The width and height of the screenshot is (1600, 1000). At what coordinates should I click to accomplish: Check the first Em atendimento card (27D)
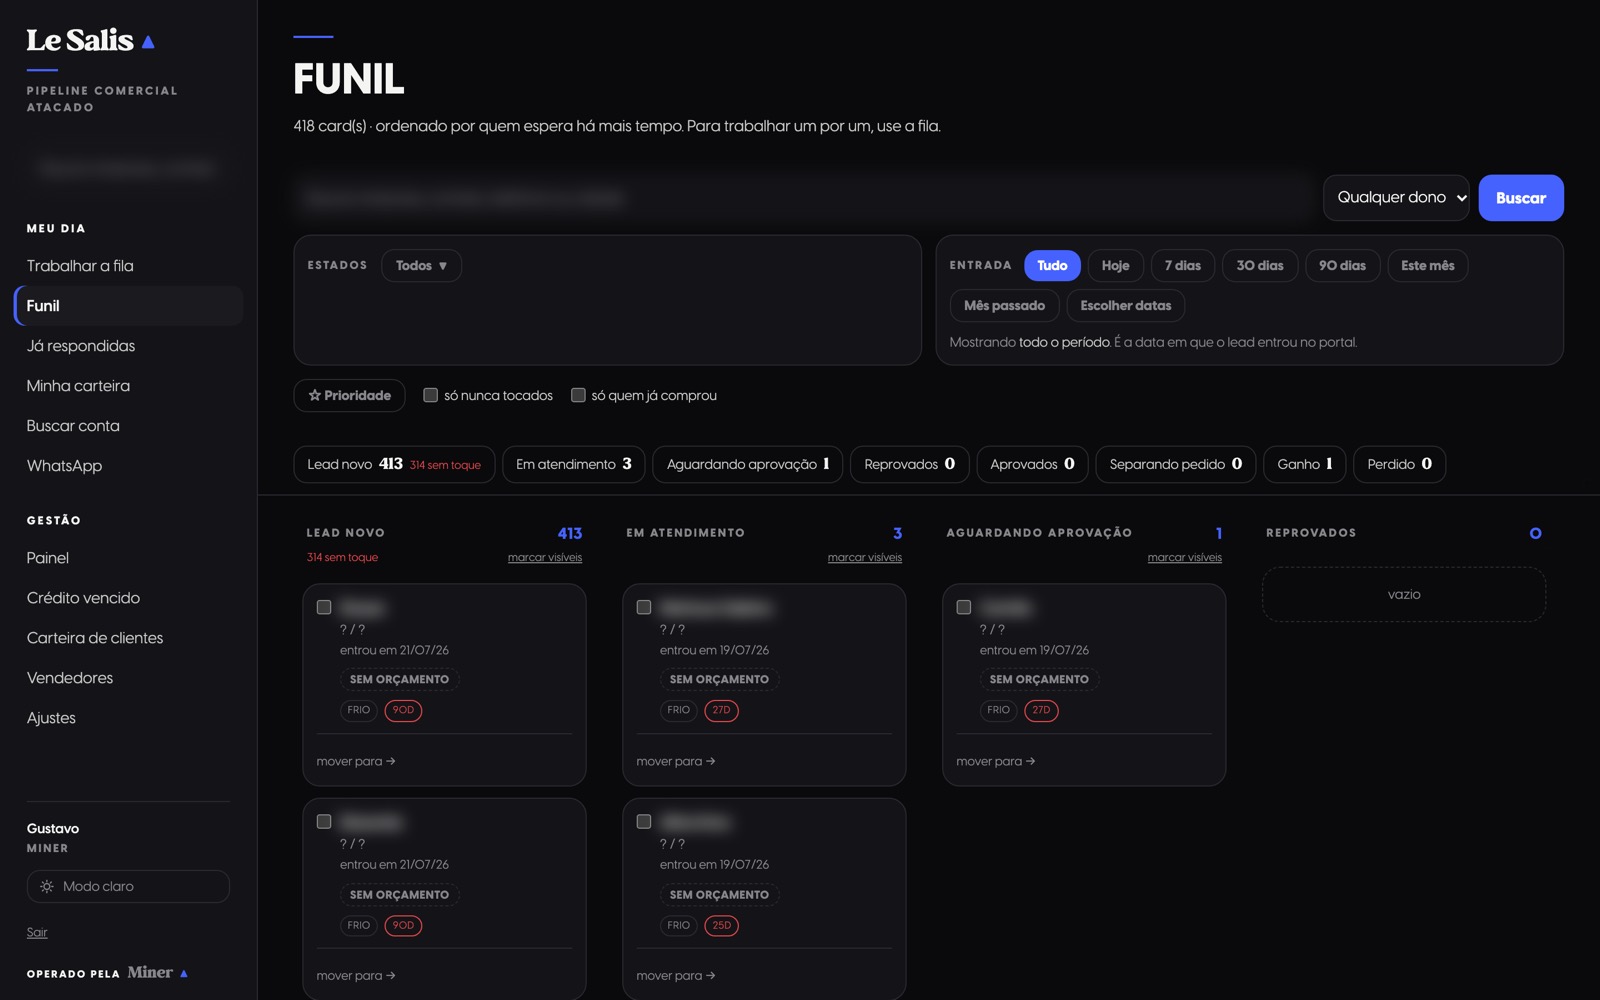644,607
